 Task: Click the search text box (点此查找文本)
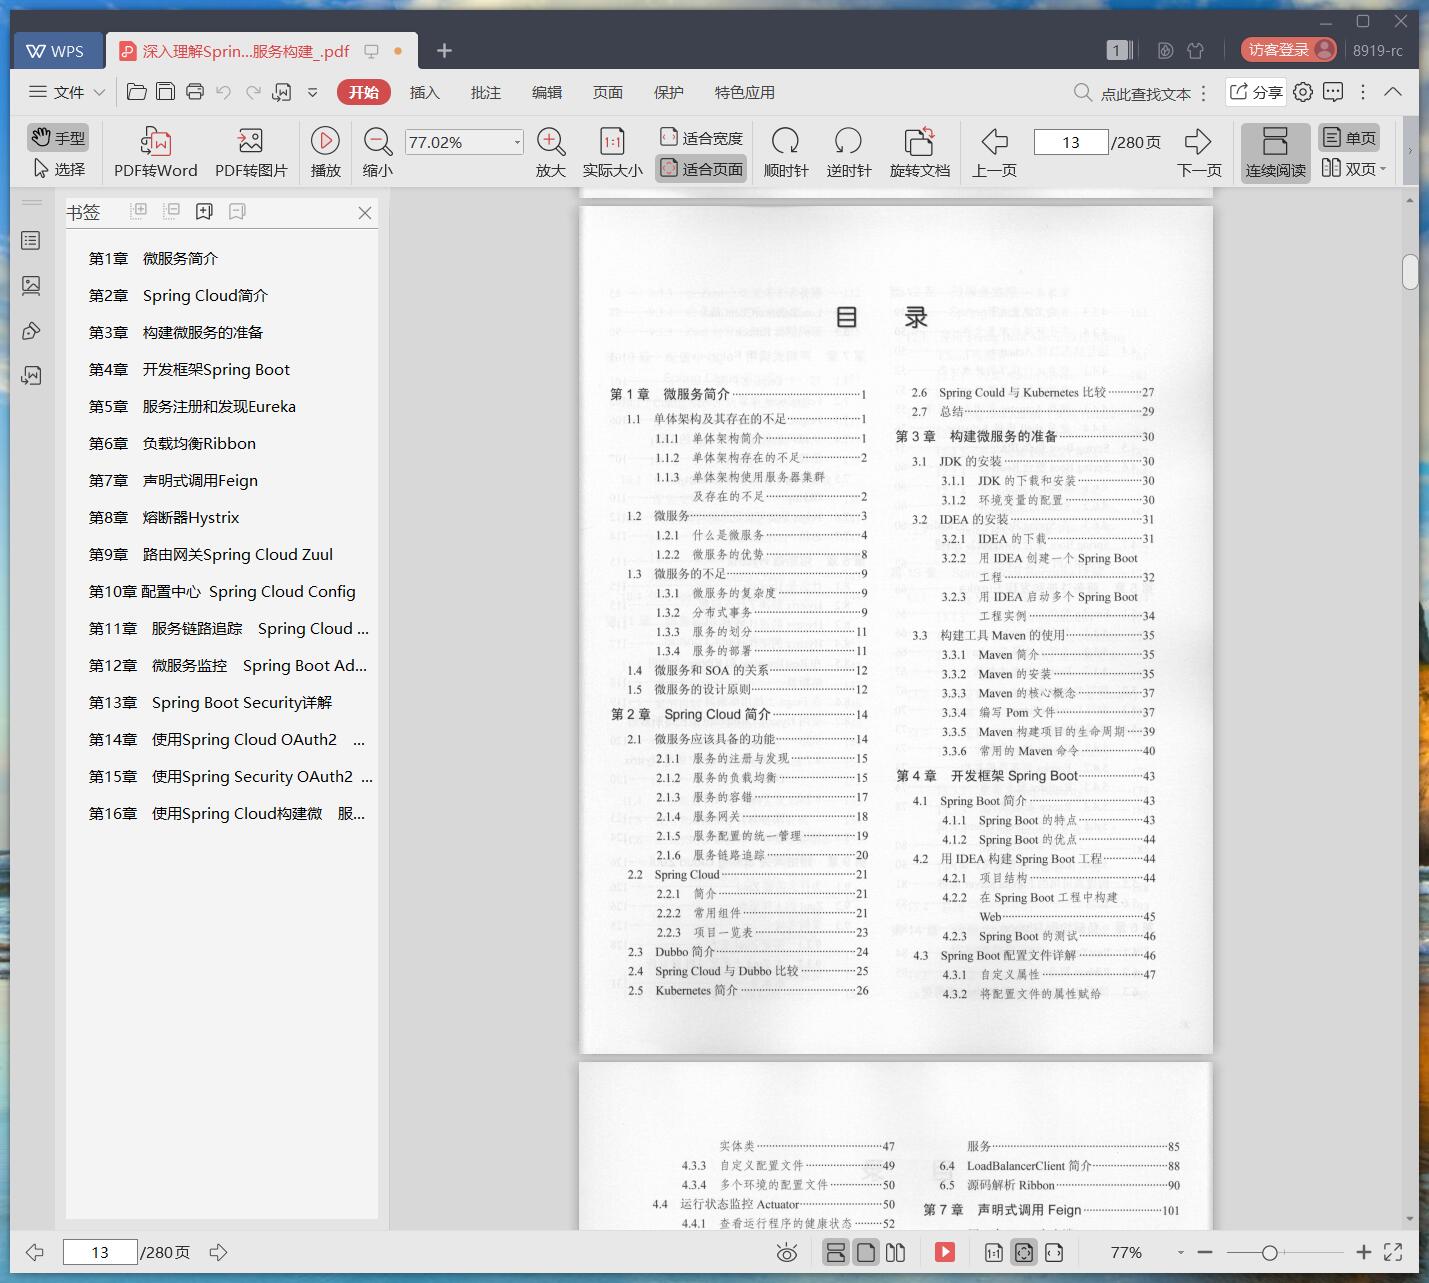pos(1145,93)
